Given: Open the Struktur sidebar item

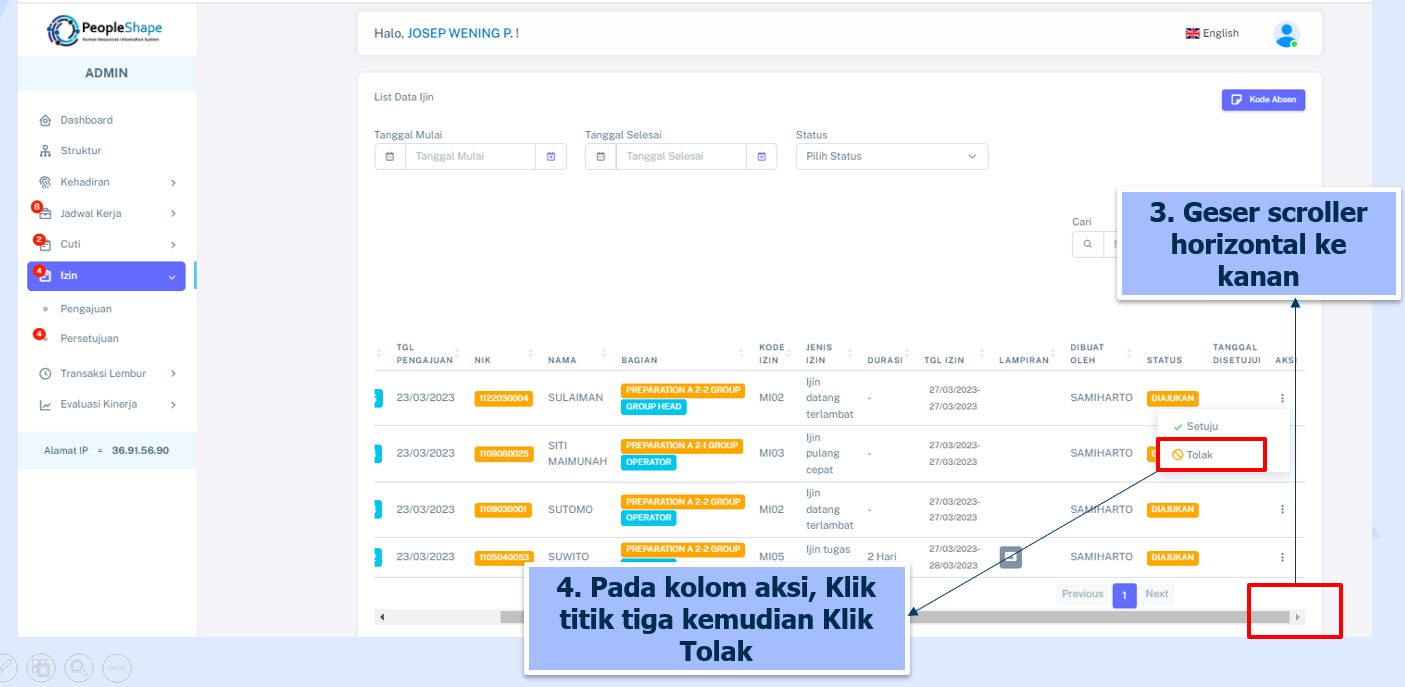Looking at the screenshot, I should pyautogui.click(x=80, y=151).
